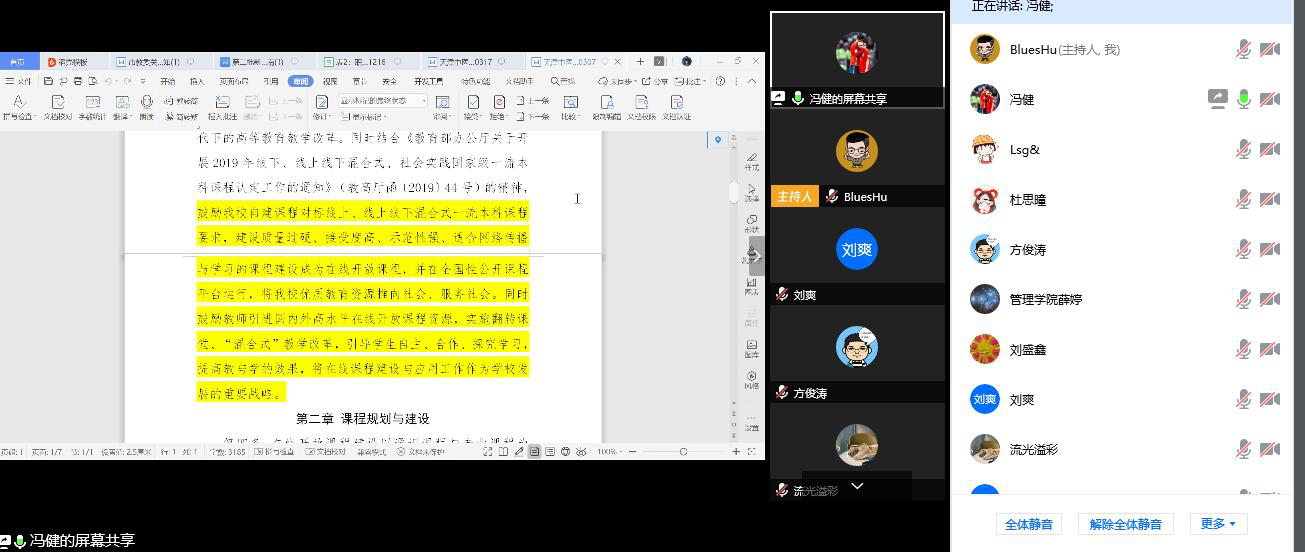
Task: Click the 朗读 (read aloud) microphone icon in the ribbon
Action: pos(147,102)
